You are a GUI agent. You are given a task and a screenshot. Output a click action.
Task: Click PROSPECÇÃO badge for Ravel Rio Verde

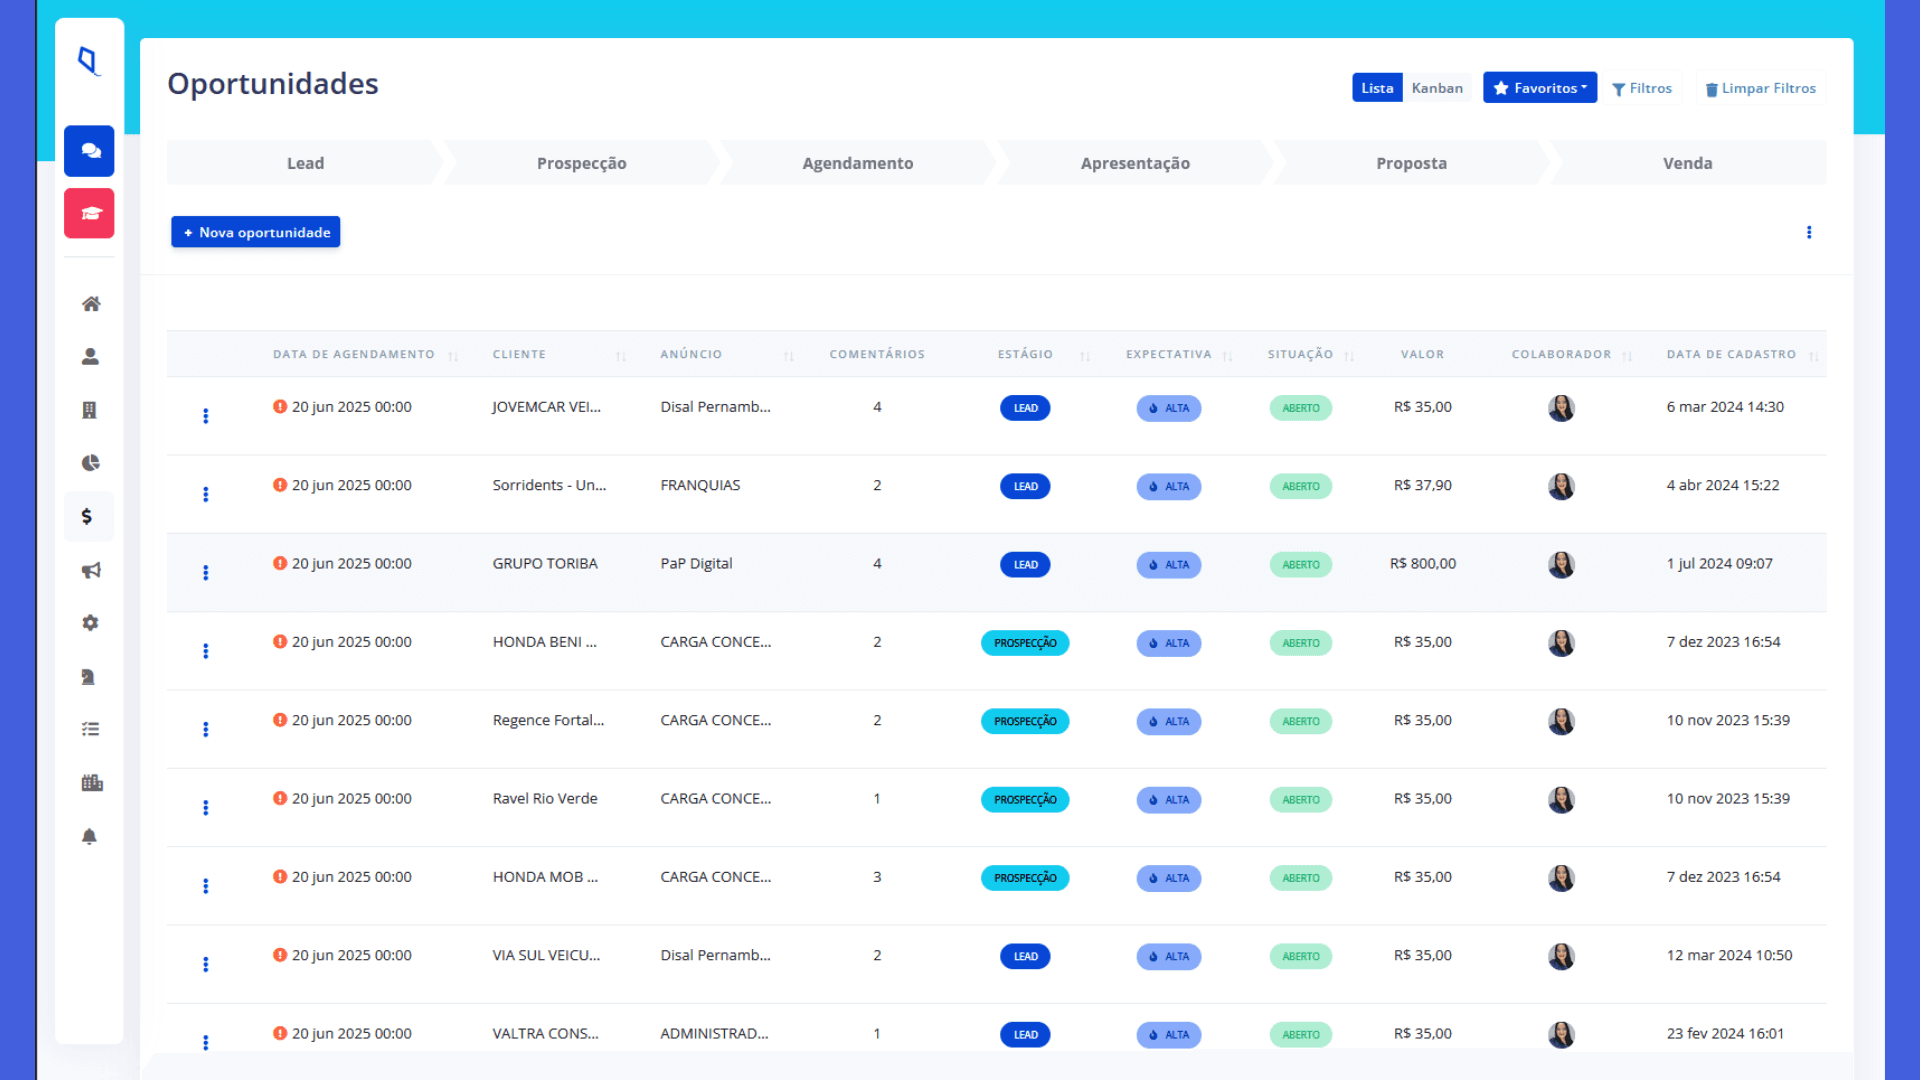[1025, 800]
